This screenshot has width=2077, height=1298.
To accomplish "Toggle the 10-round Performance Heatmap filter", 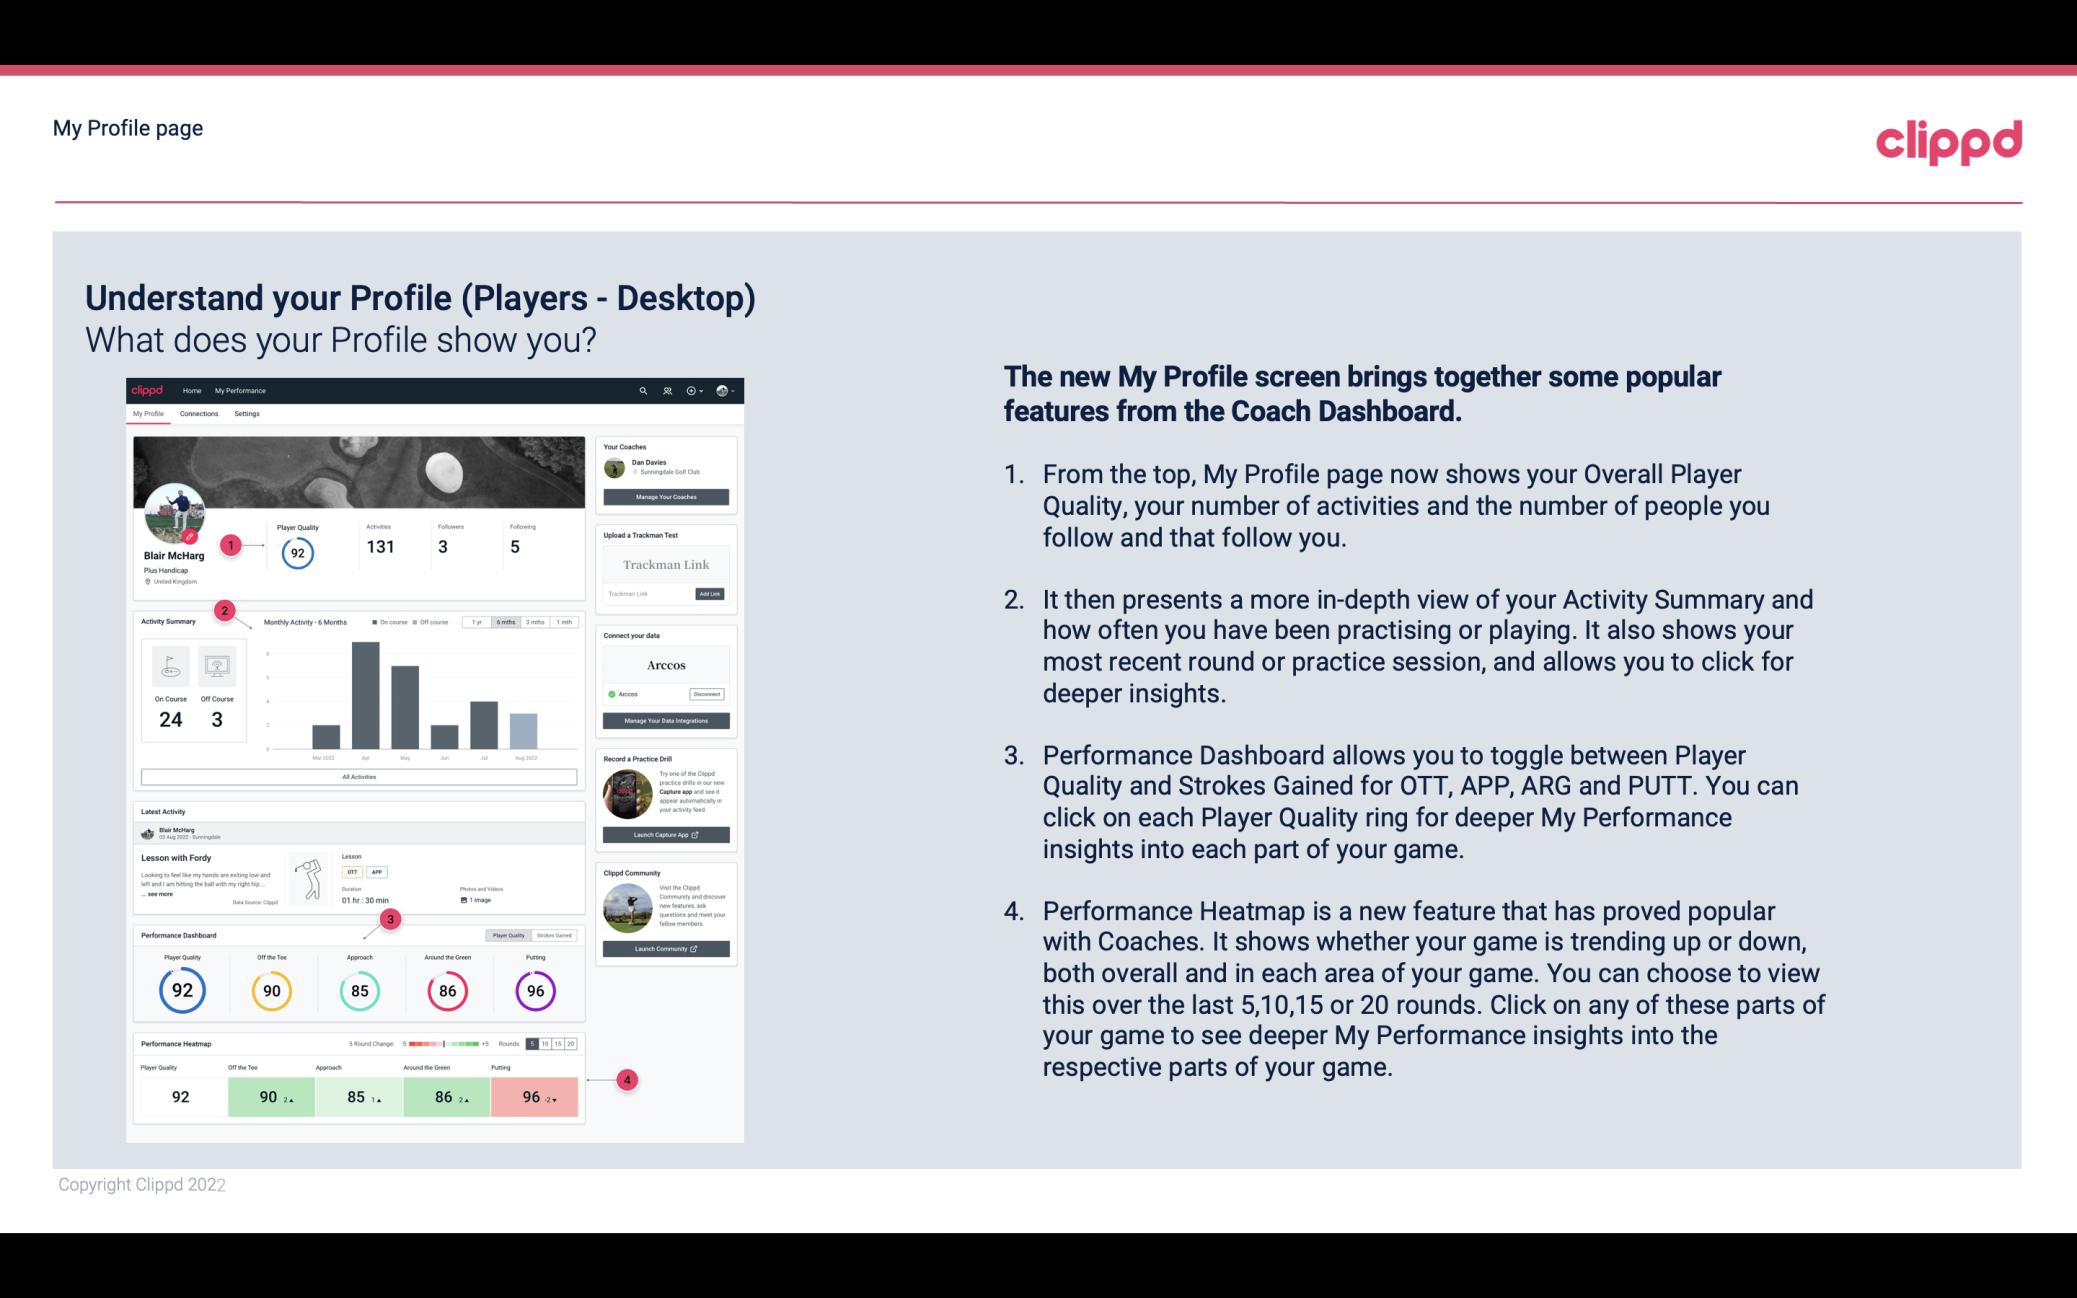I will [550, 1044].
